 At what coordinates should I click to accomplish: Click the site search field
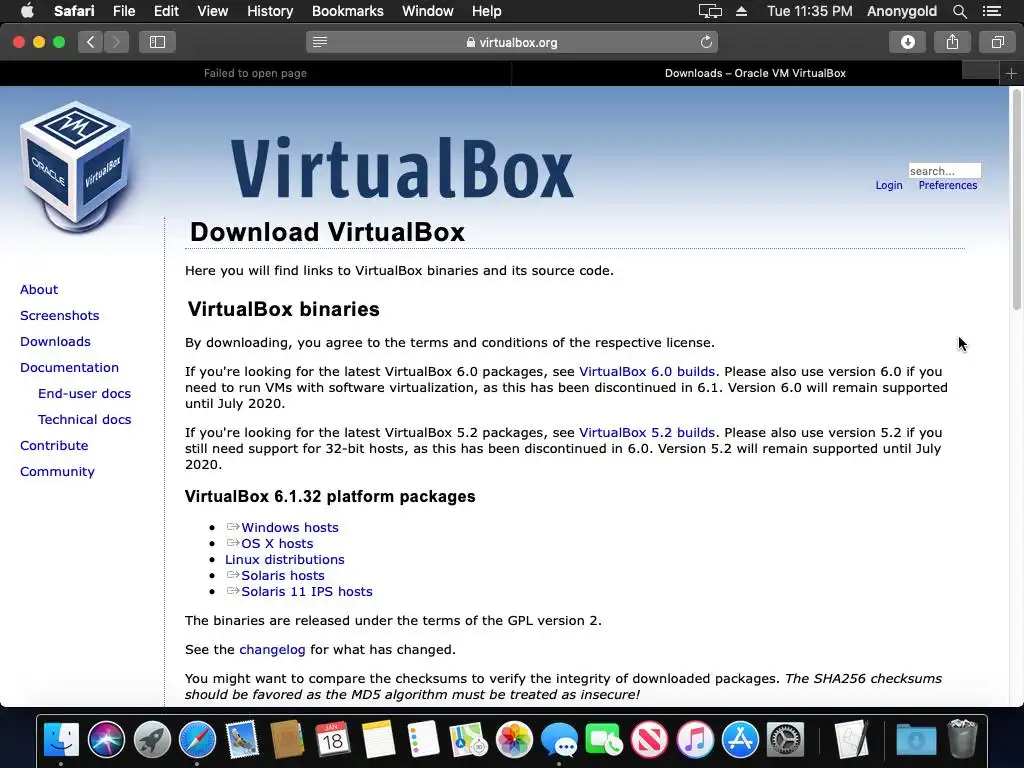[x=944, y=171]
